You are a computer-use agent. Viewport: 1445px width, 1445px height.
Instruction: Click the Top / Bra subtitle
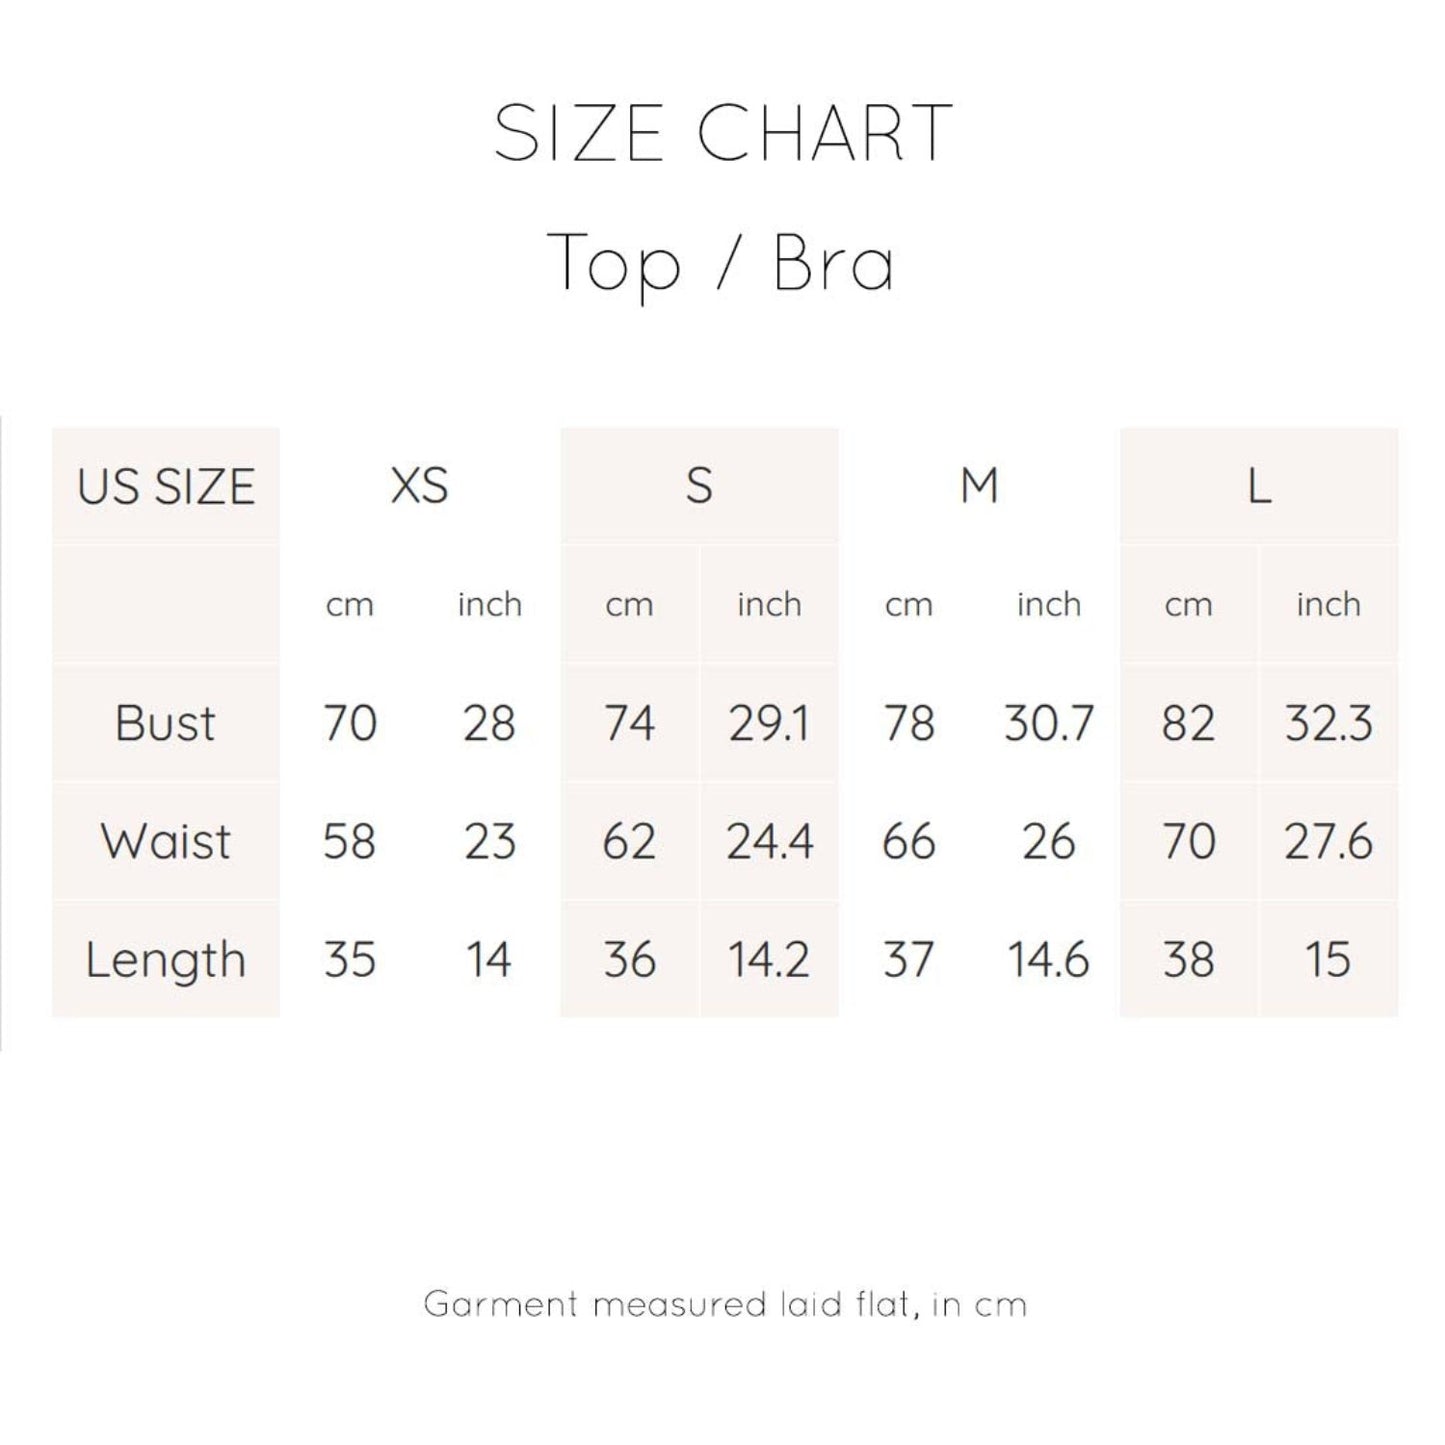pos(721,263)
